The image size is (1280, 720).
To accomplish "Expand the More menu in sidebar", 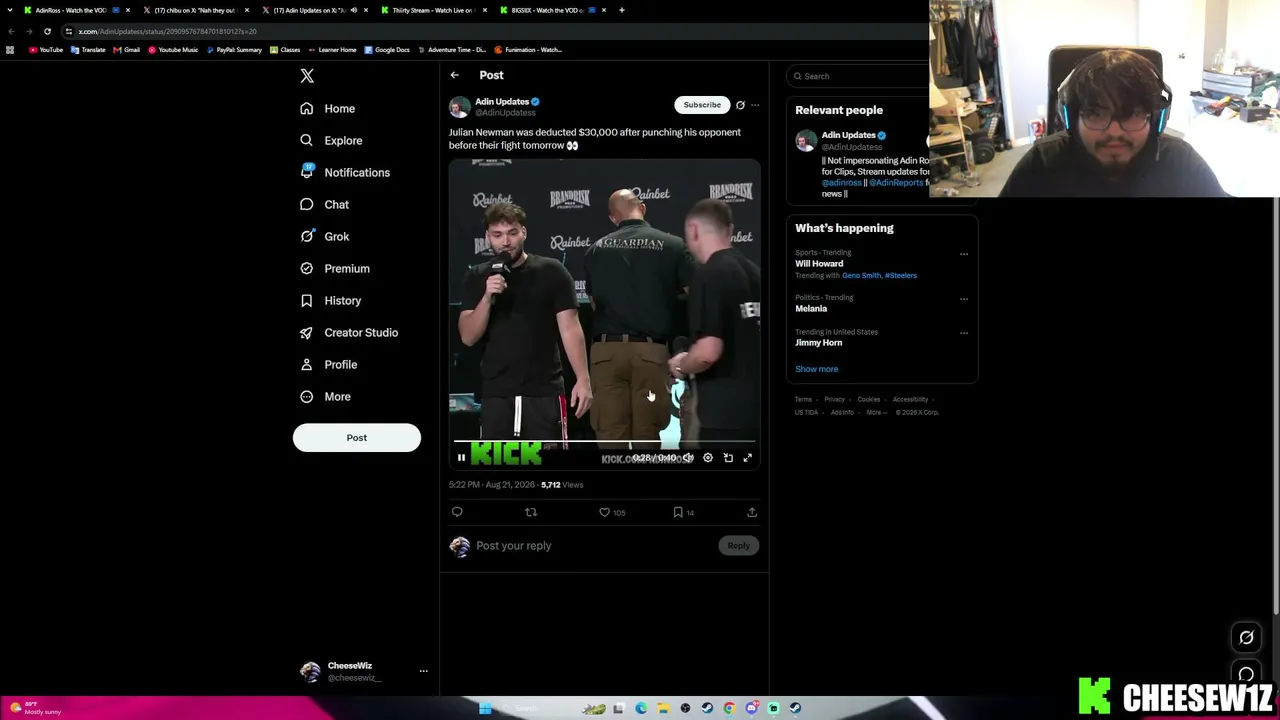I will [325, 396].
